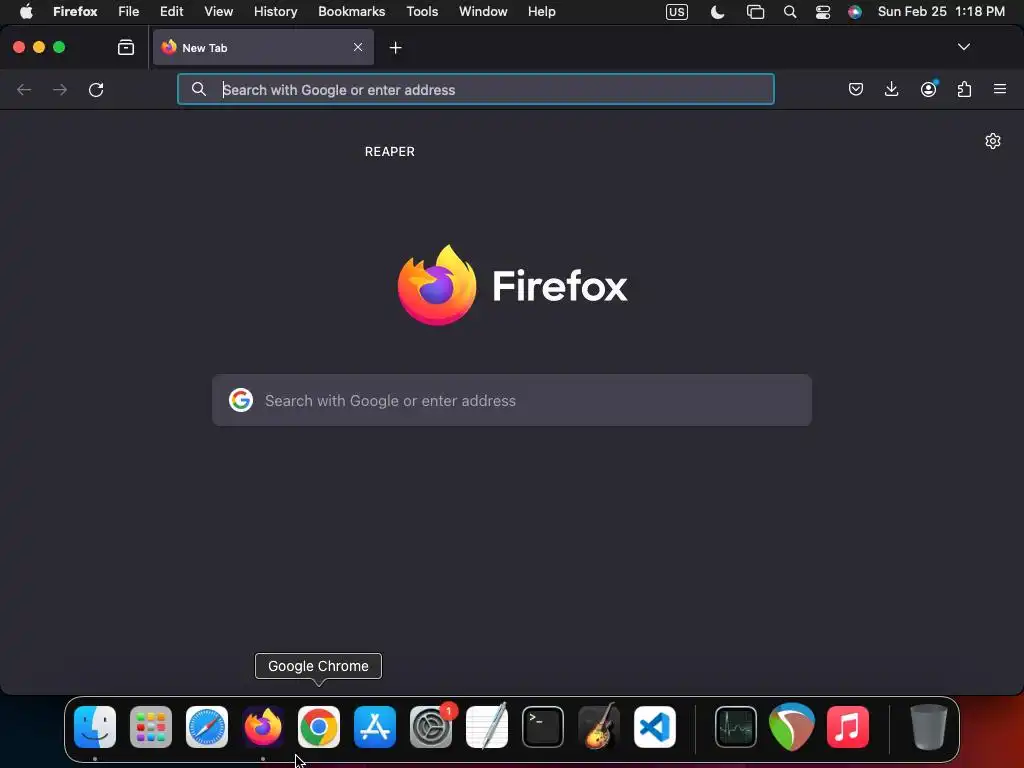Open the Apple menu

(26, 12)
